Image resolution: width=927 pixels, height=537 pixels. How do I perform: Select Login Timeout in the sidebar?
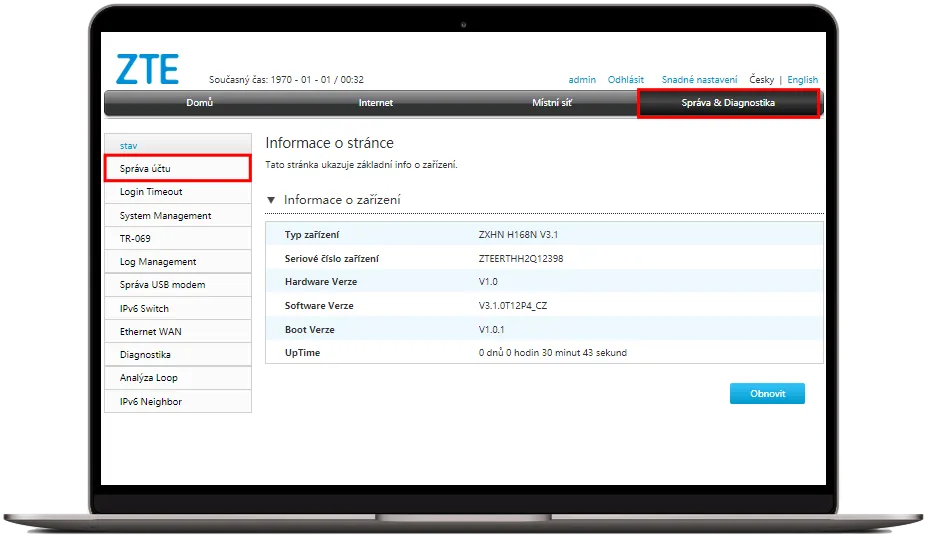point(151,192)
